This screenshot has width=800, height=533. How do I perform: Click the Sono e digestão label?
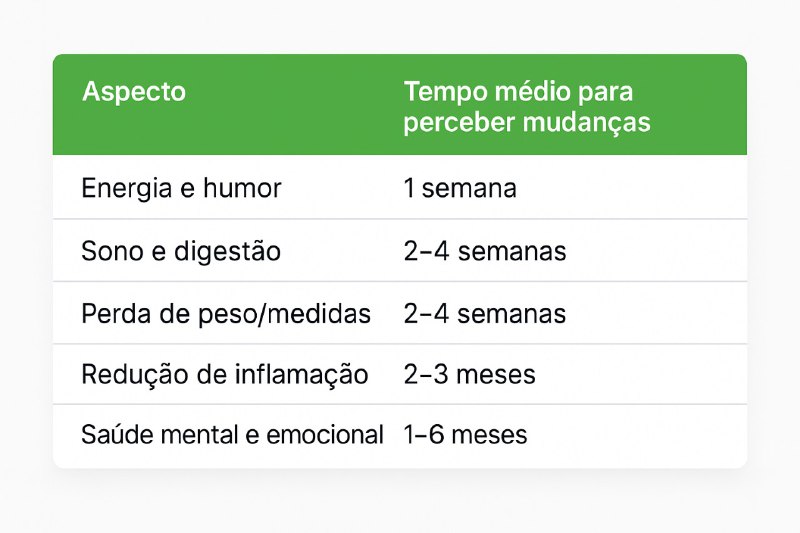[181, 251]
